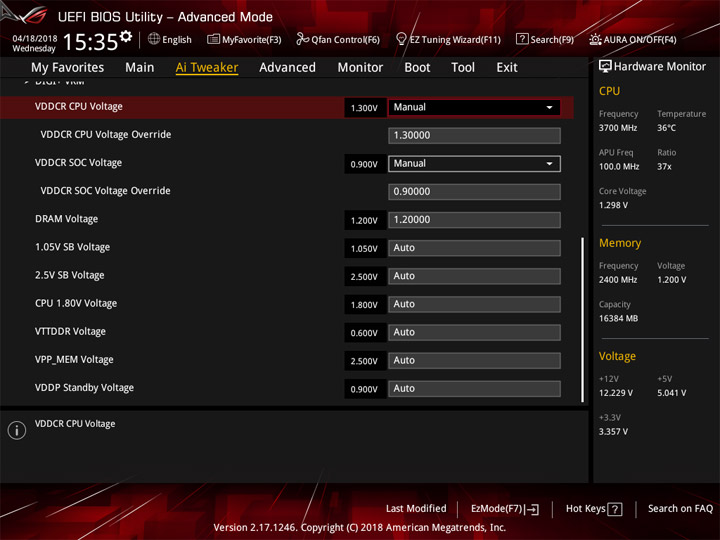Select the VTTDDR Voltage label
This screenshot has height=540, width=720.
tap(70, 332)
